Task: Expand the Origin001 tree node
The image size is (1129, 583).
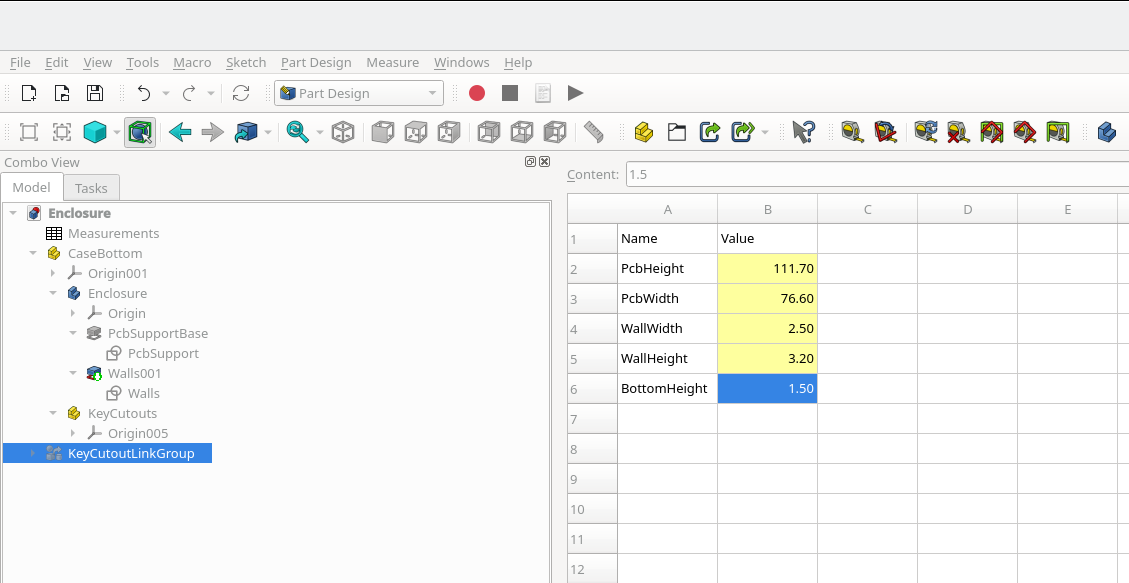Action: pyautogui.click(x=53, y=273)
